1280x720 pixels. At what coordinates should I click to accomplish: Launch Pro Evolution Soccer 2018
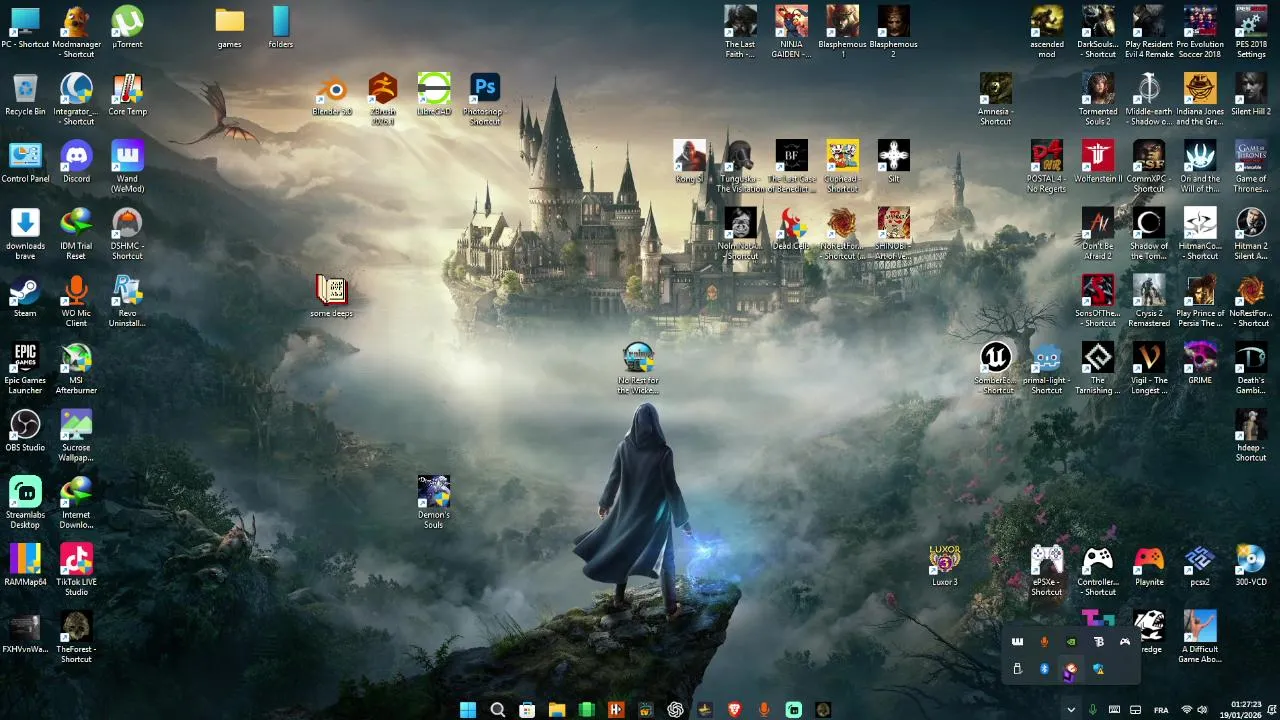coord(1200,32)
